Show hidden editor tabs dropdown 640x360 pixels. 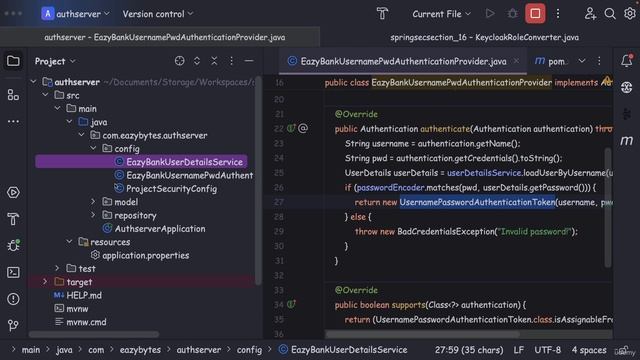[582, 61]
